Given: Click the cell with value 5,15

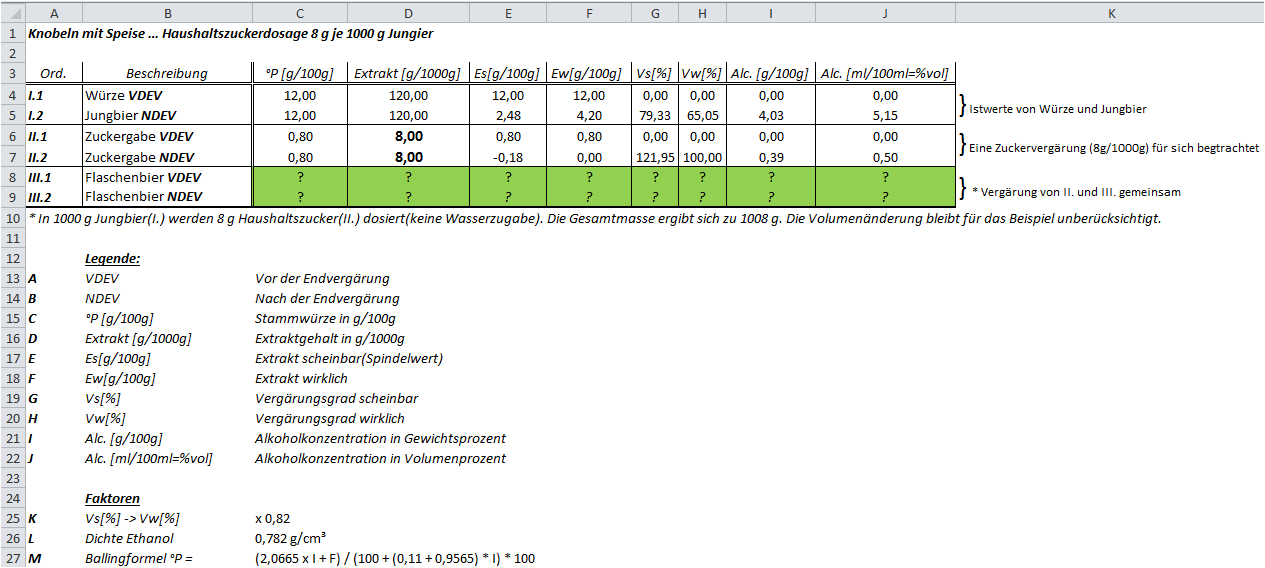Looking at the screenshot, I should coord(885,116).
